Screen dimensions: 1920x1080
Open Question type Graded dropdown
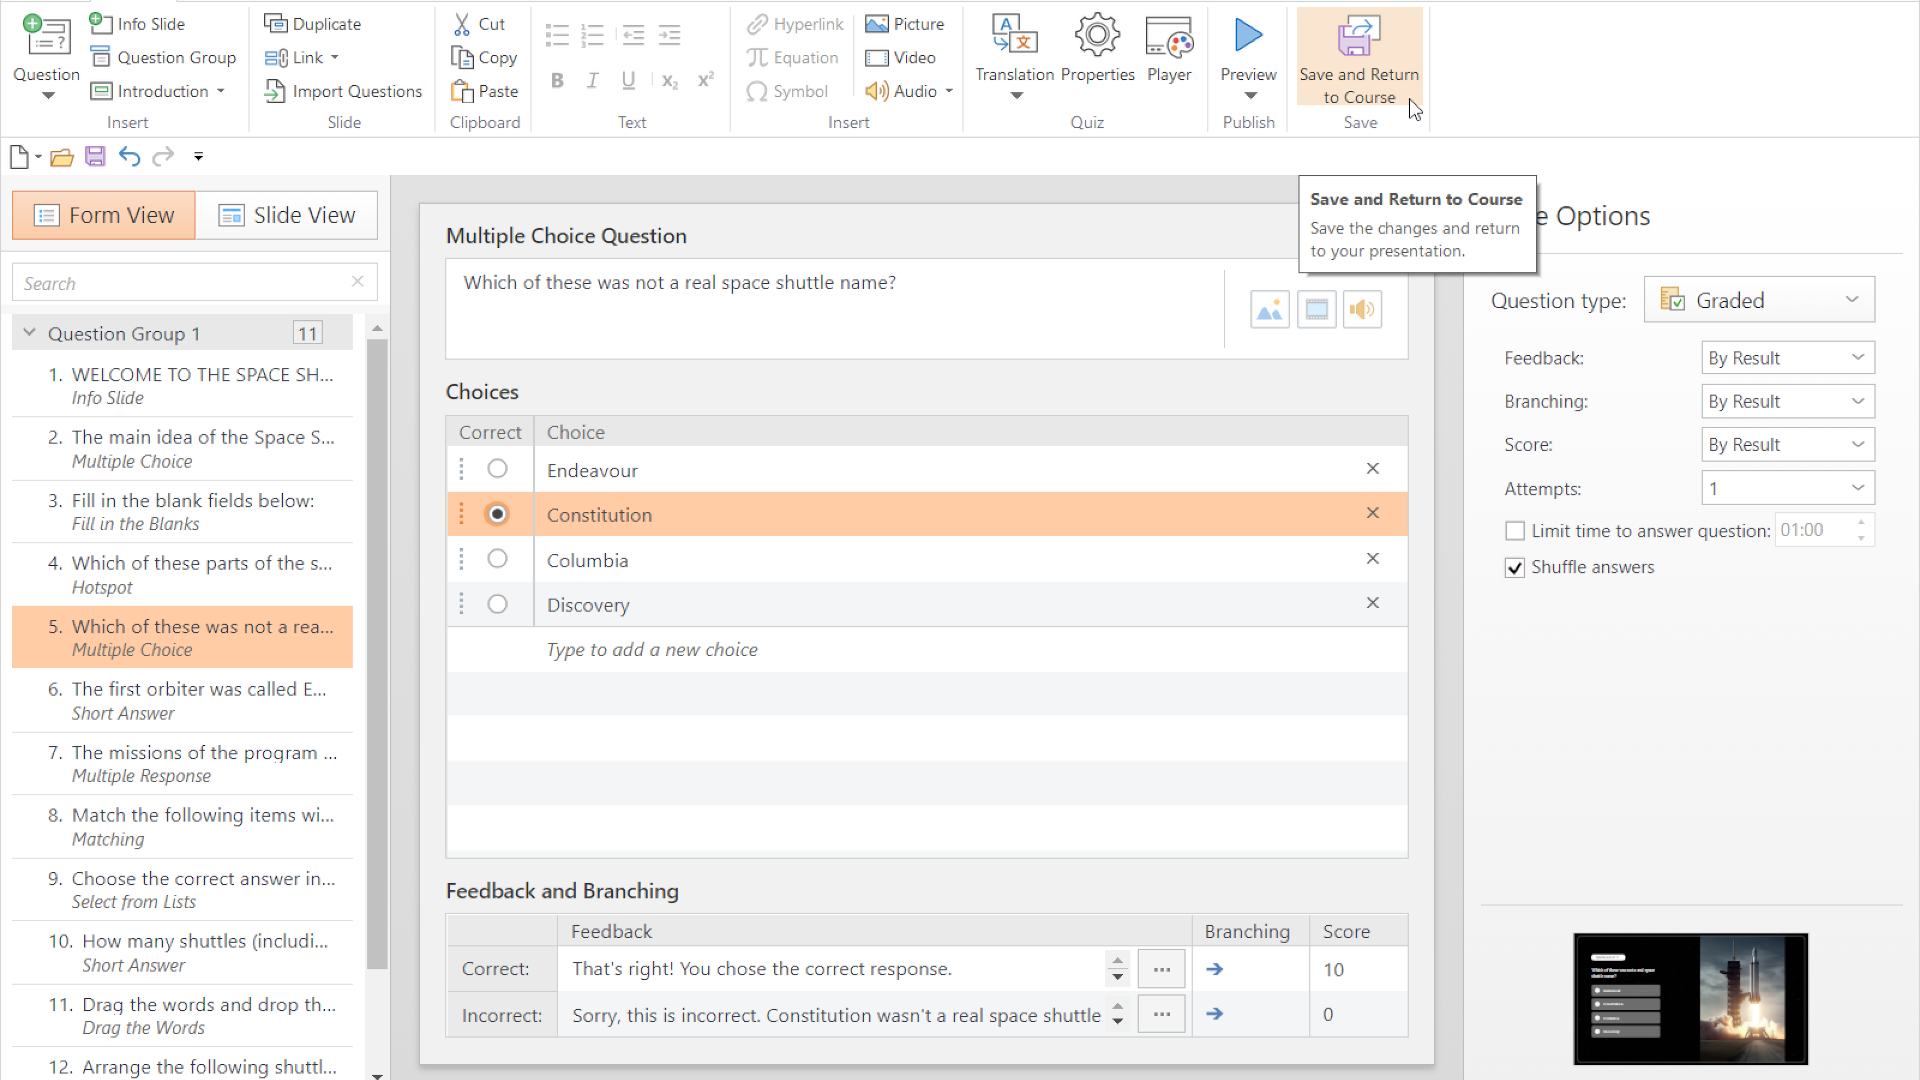1759,300
